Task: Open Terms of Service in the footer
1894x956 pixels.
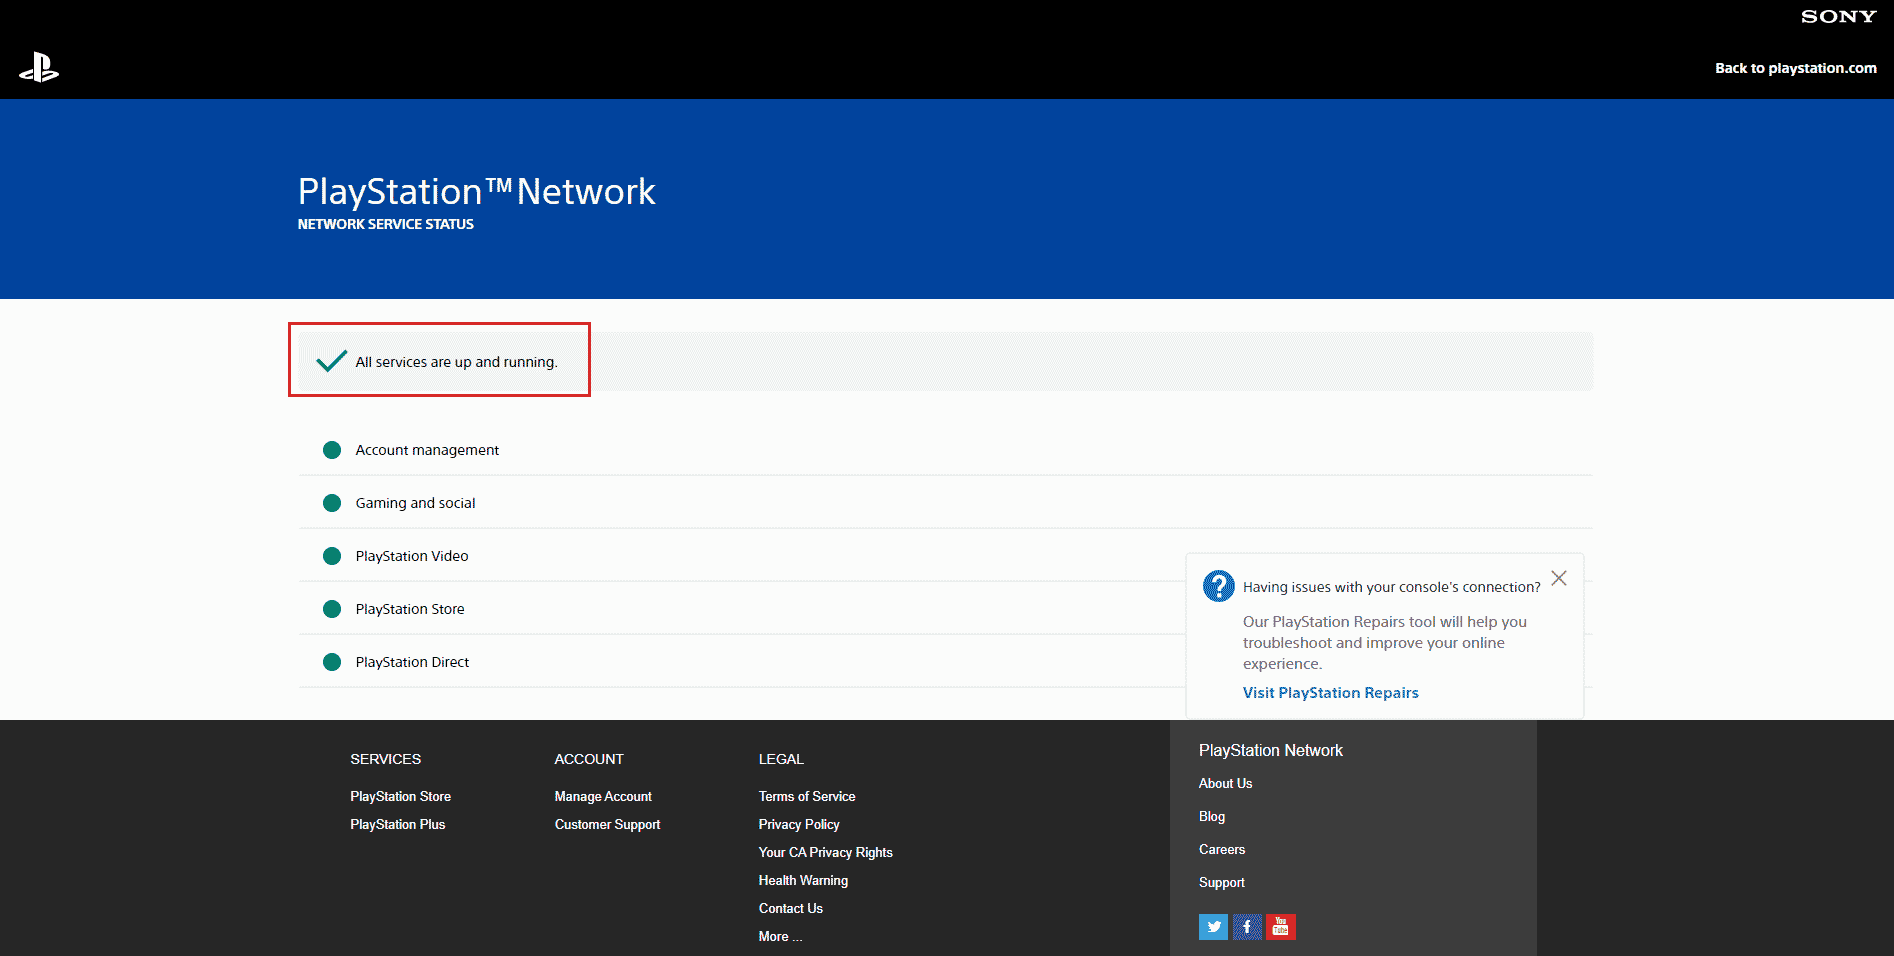Action: coord(806,796)
